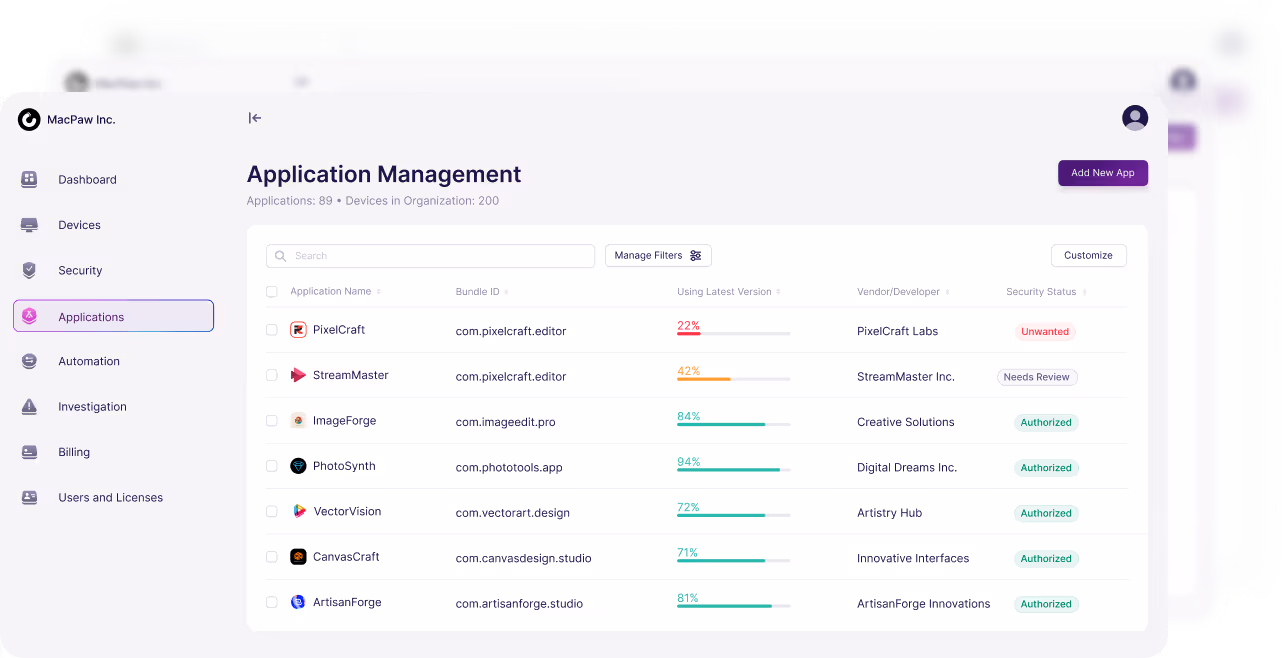Click the MacPaw logo icon

pyautogui.click(x=29, y=119)
